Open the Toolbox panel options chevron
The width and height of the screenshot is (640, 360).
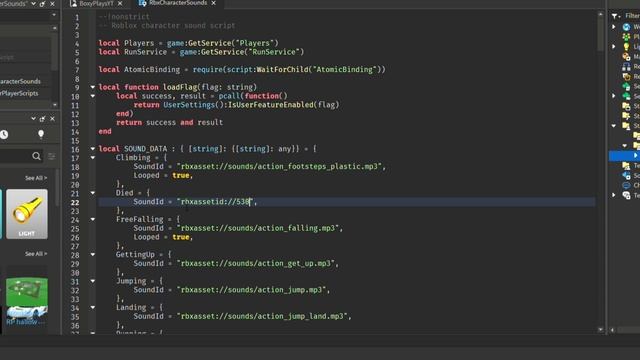33,119
